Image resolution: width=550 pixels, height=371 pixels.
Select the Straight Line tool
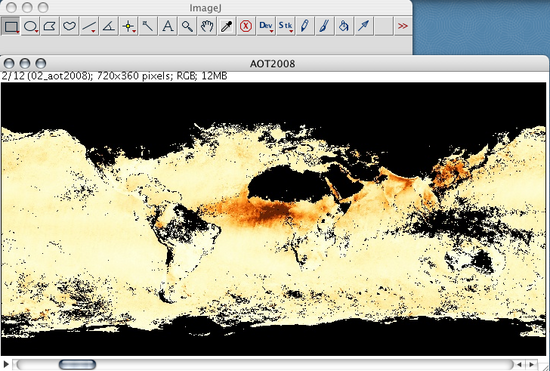click(x=89, y=26)
